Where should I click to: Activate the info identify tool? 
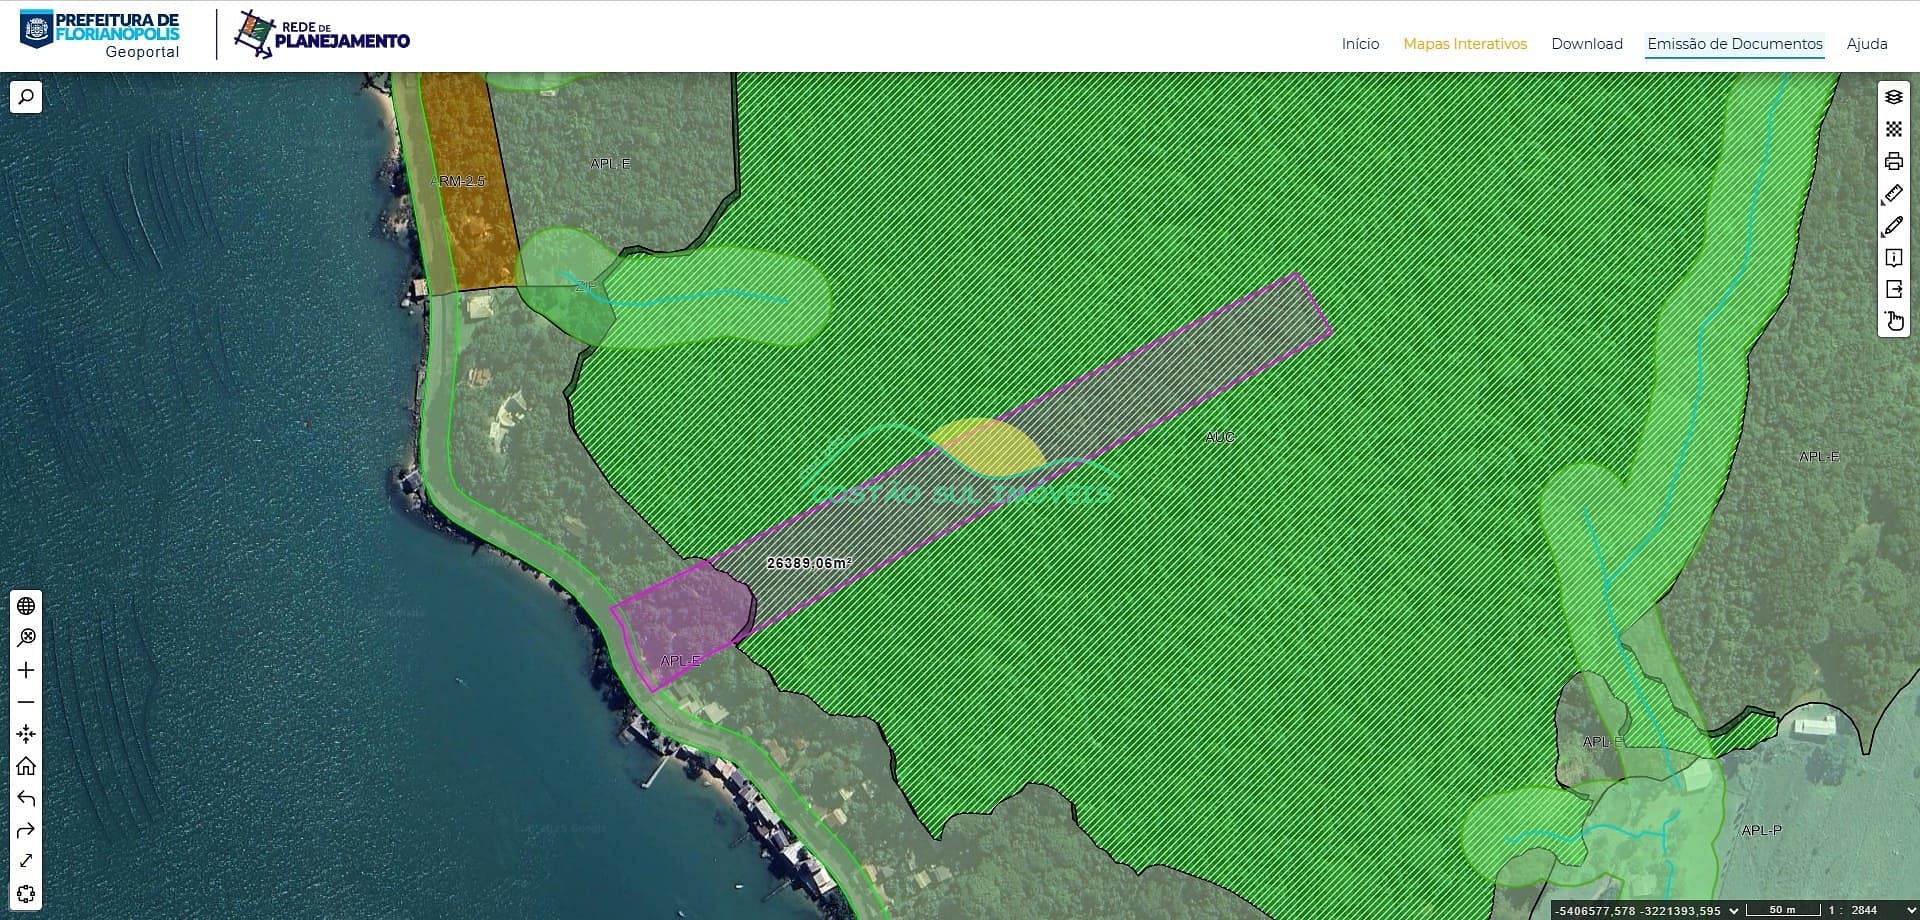pos(1893,258)
